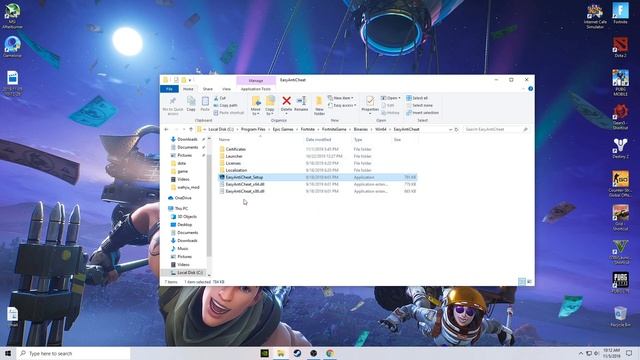This screenshot has width=640, height=360.
Task: Click the New folder icon
Action: 319,106
